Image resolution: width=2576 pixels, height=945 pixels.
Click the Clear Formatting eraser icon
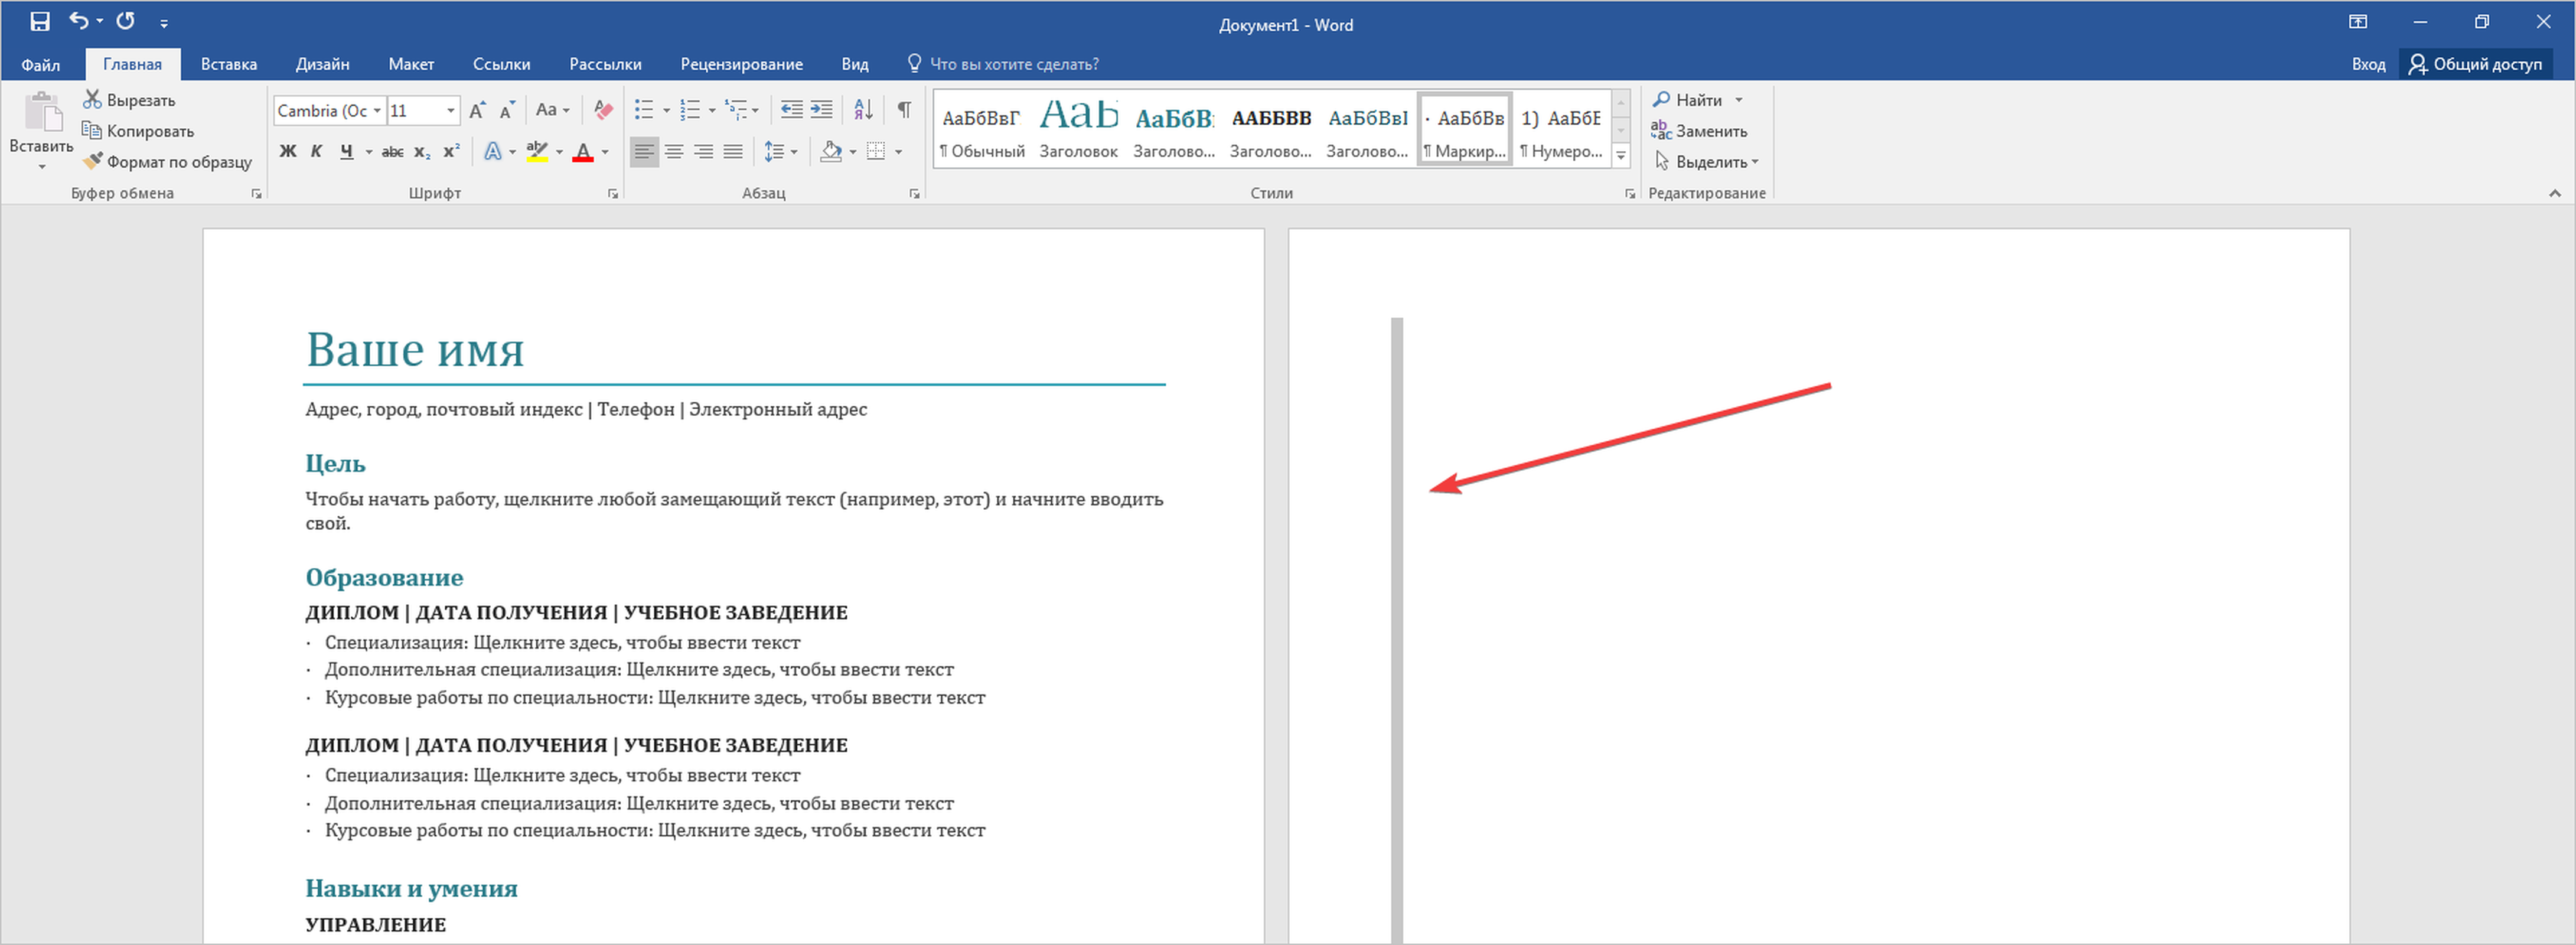[x=603, y=110]
